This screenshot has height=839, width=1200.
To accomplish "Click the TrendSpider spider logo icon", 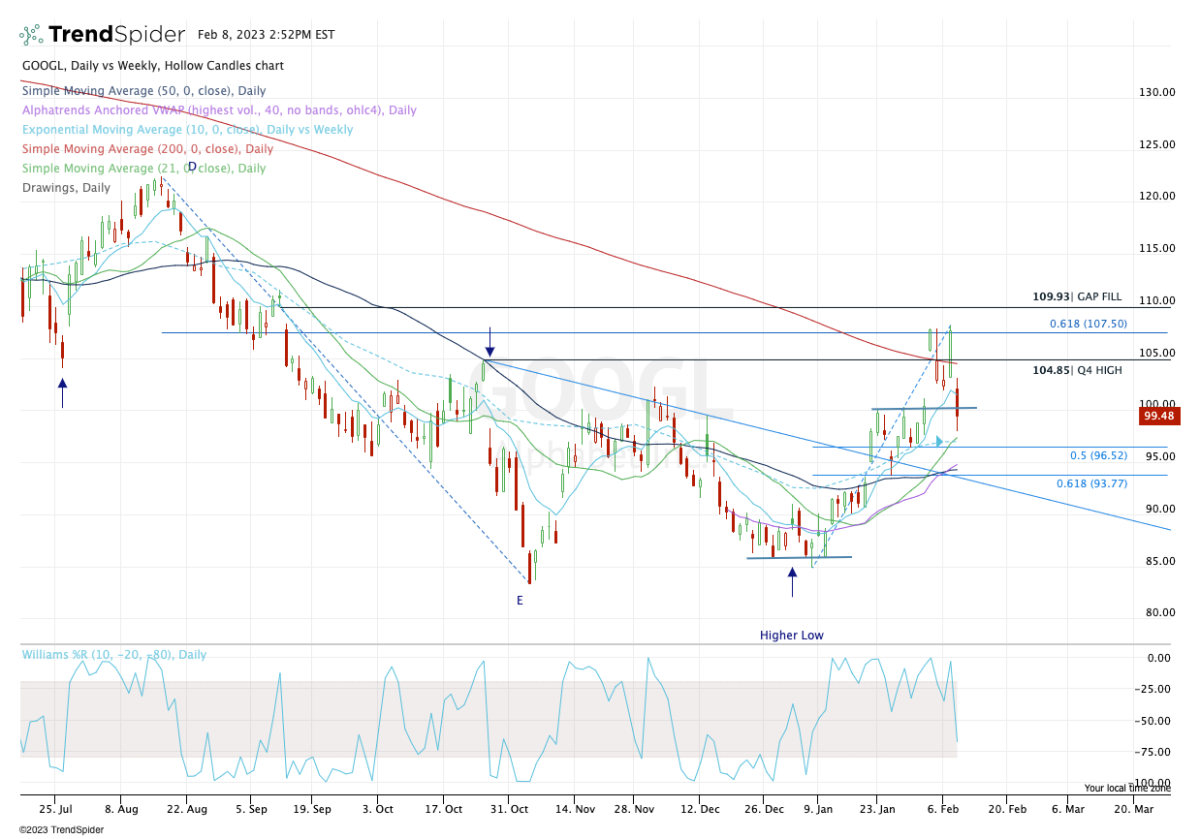I will (x=30, y=35).
